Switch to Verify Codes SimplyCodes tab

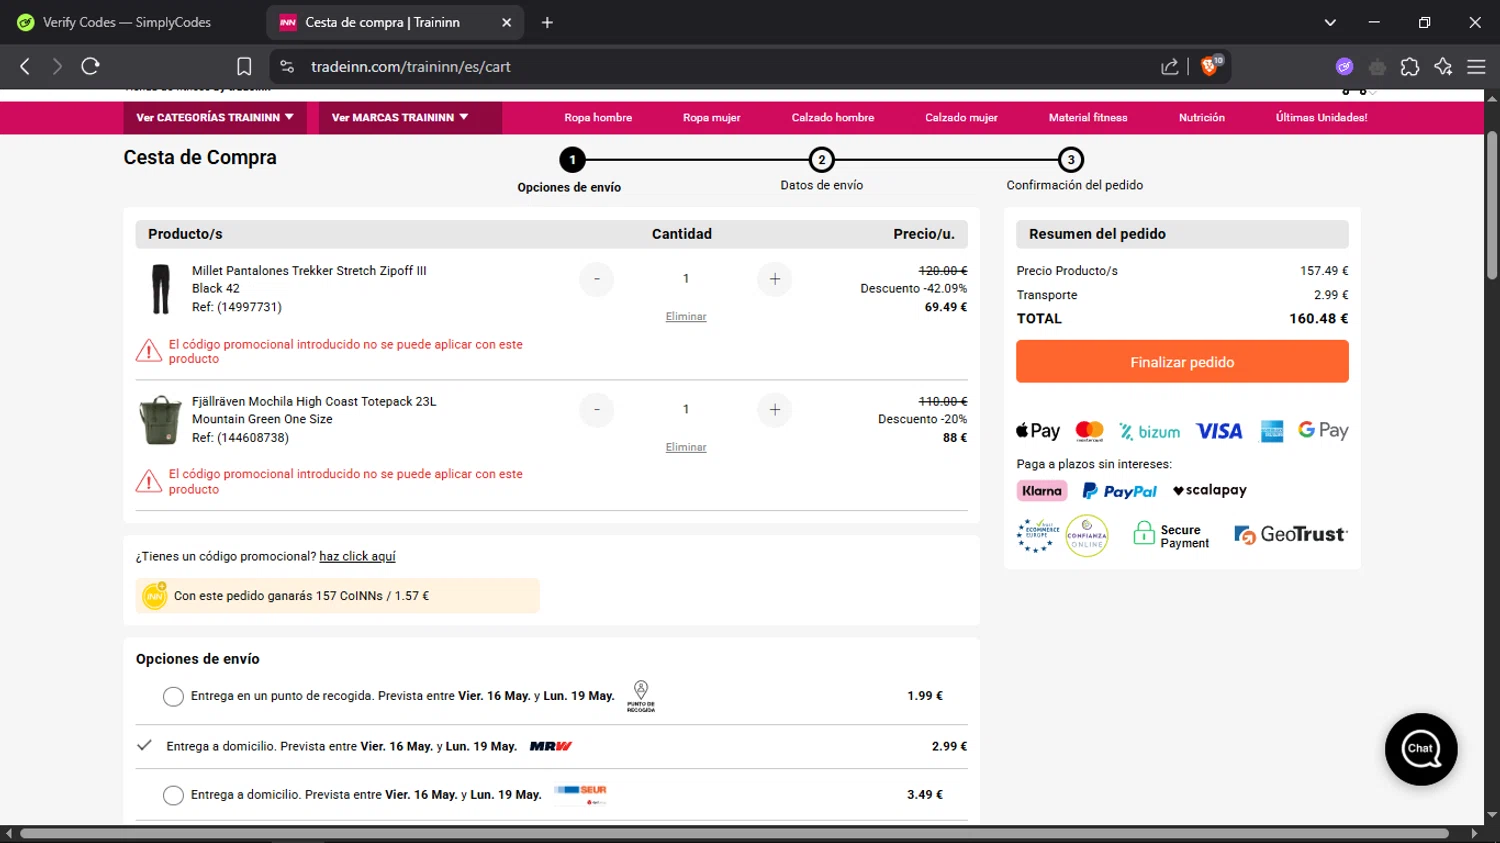pyautogui.click(x=128, y=22)
